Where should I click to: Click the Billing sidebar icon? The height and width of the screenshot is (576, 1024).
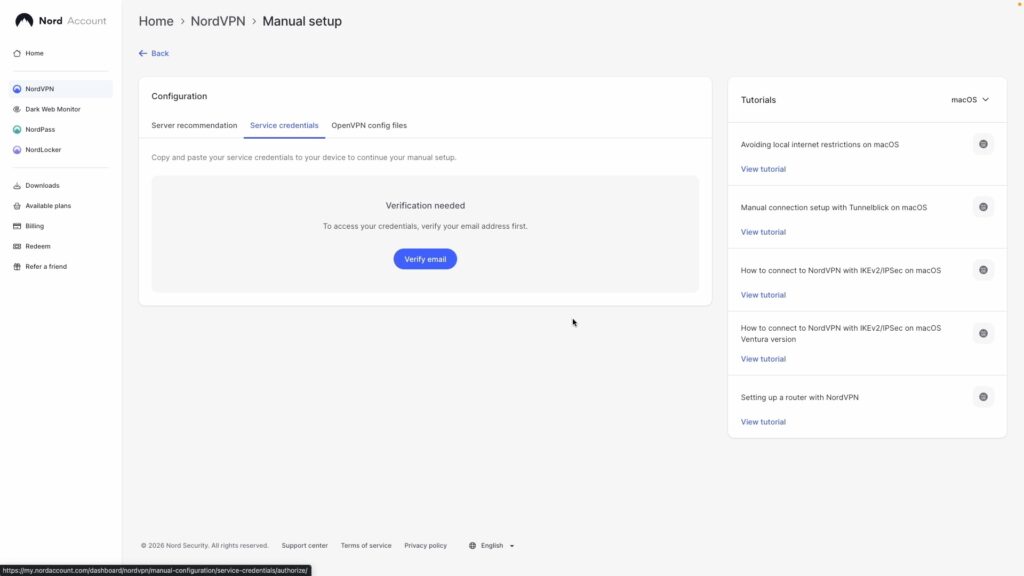coord(17,226)
